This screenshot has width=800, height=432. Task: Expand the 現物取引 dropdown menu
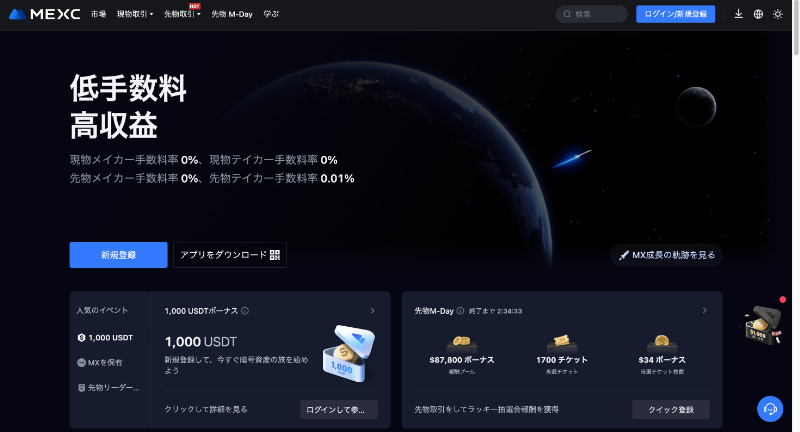click(x=135, y=14)
